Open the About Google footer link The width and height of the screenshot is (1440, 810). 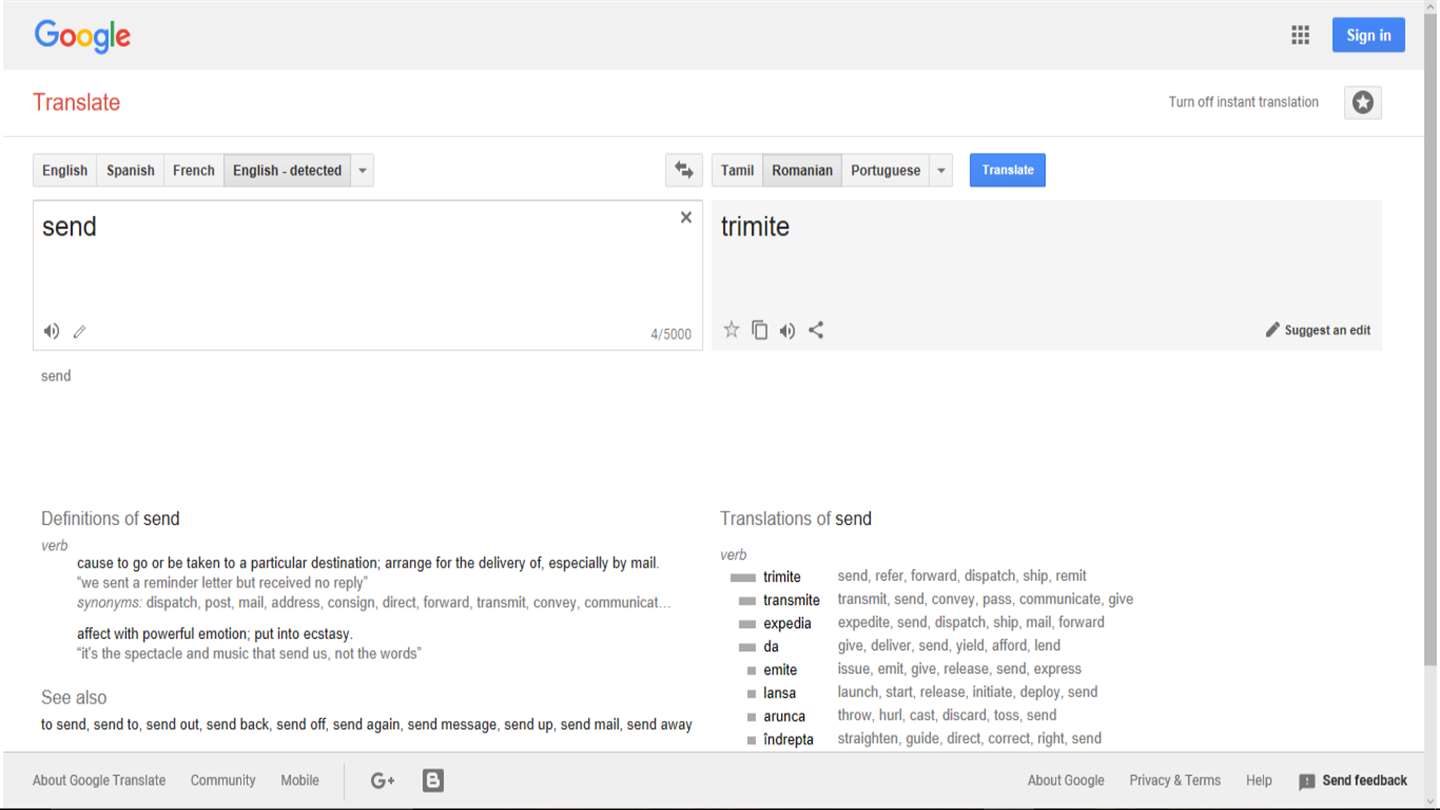point(1066,780)
